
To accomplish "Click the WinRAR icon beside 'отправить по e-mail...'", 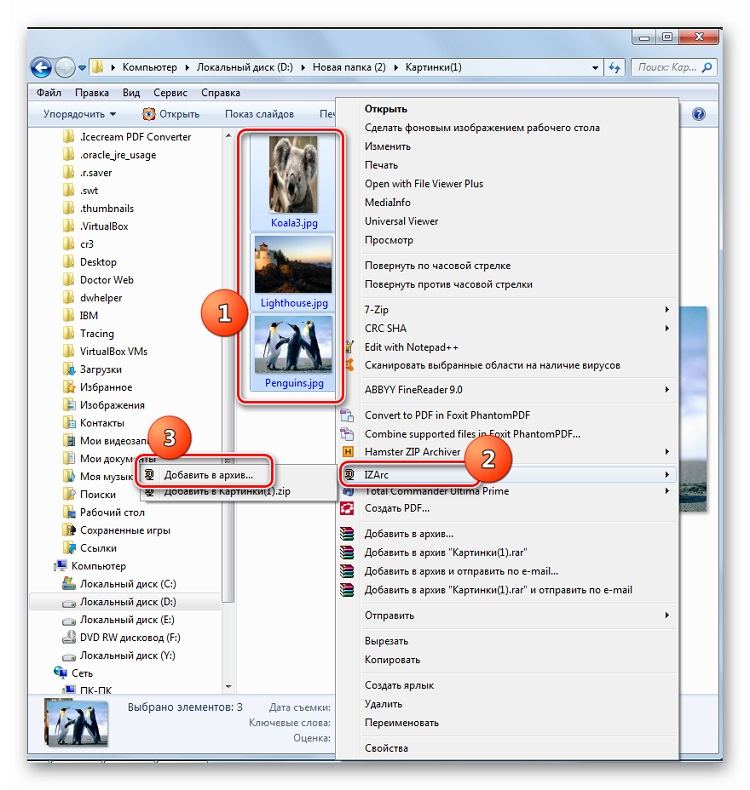I will tap(347, 571).
